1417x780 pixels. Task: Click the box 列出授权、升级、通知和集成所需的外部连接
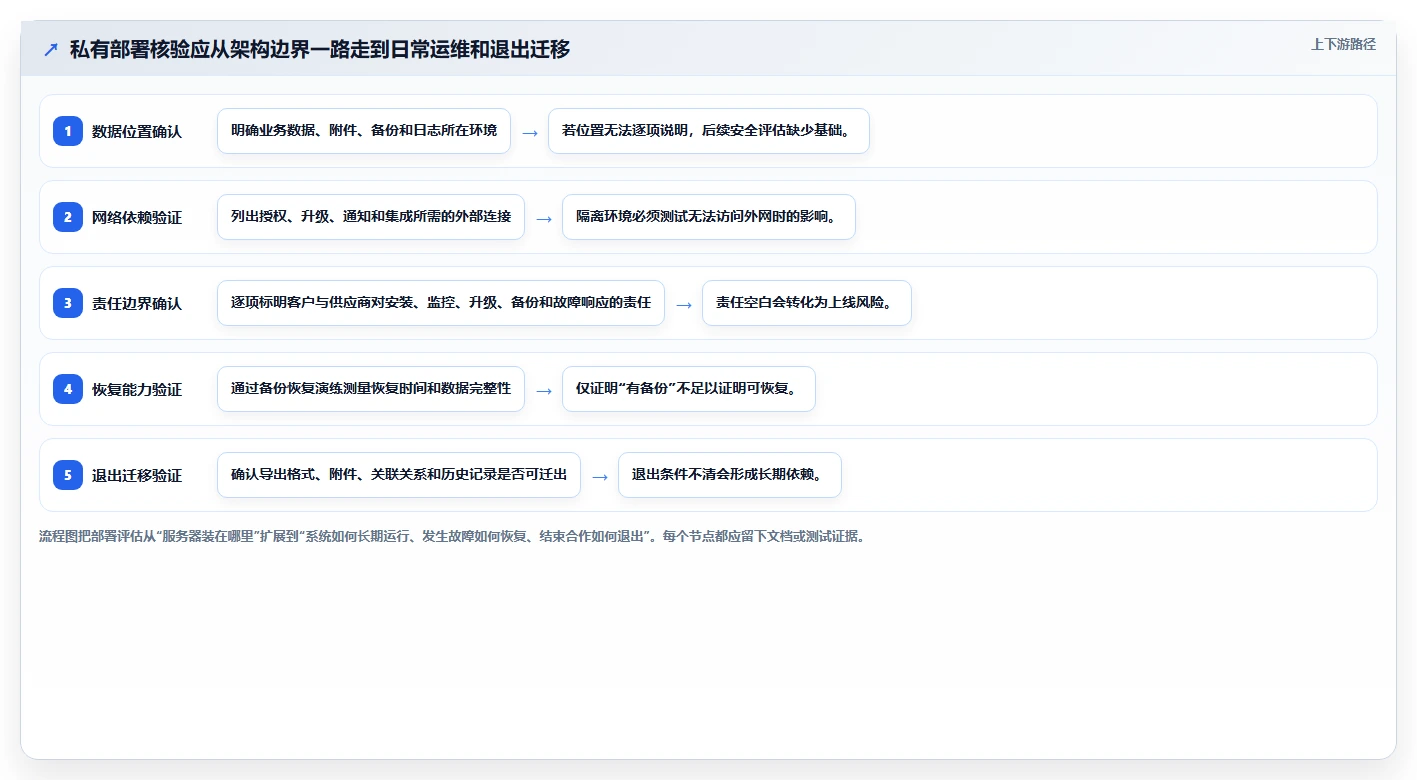(371, 217)
